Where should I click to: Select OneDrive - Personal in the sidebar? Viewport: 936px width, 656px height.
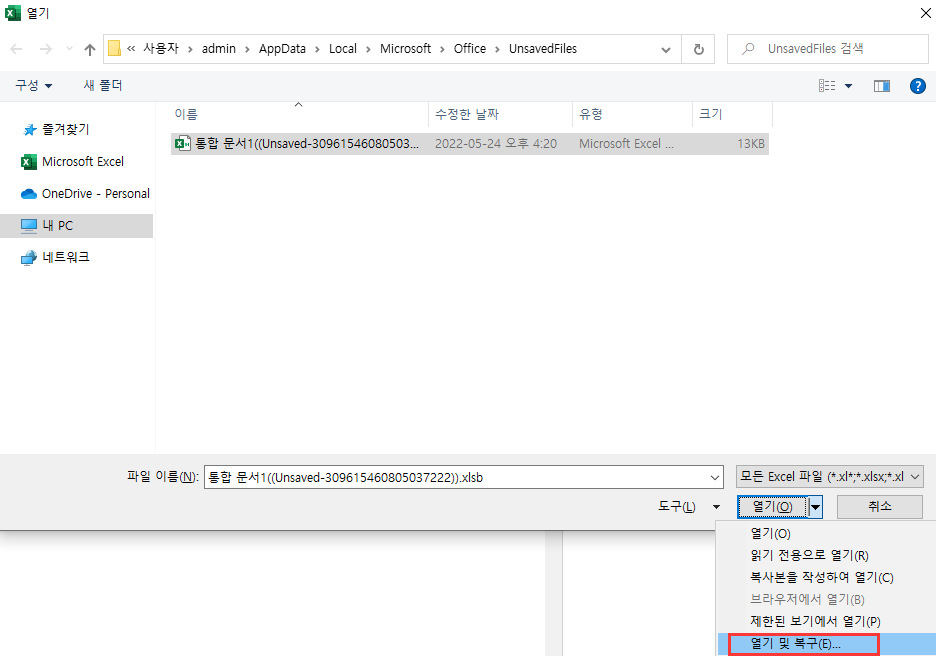click(76, 193)
